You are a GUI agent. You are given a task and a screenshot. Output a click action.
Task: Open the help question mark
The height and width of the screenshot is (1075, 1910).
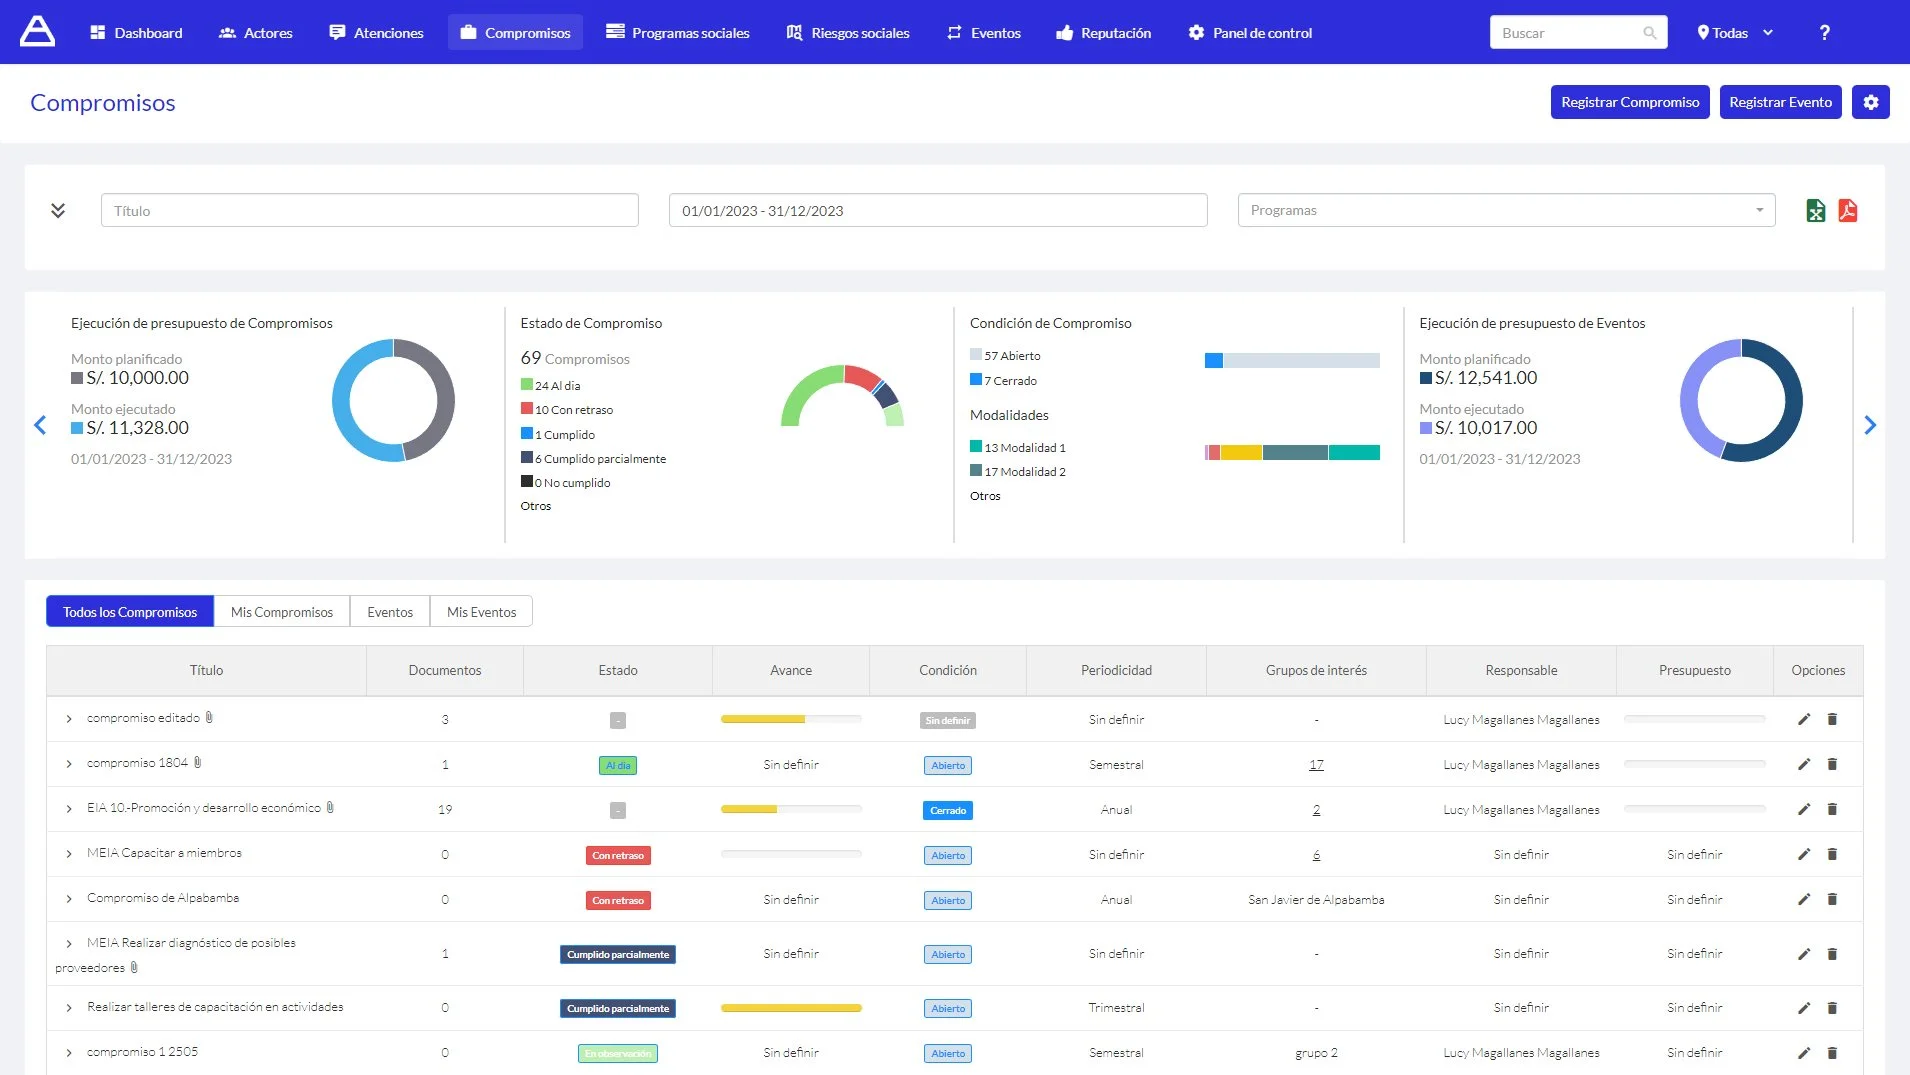[x=1824, y=33]
